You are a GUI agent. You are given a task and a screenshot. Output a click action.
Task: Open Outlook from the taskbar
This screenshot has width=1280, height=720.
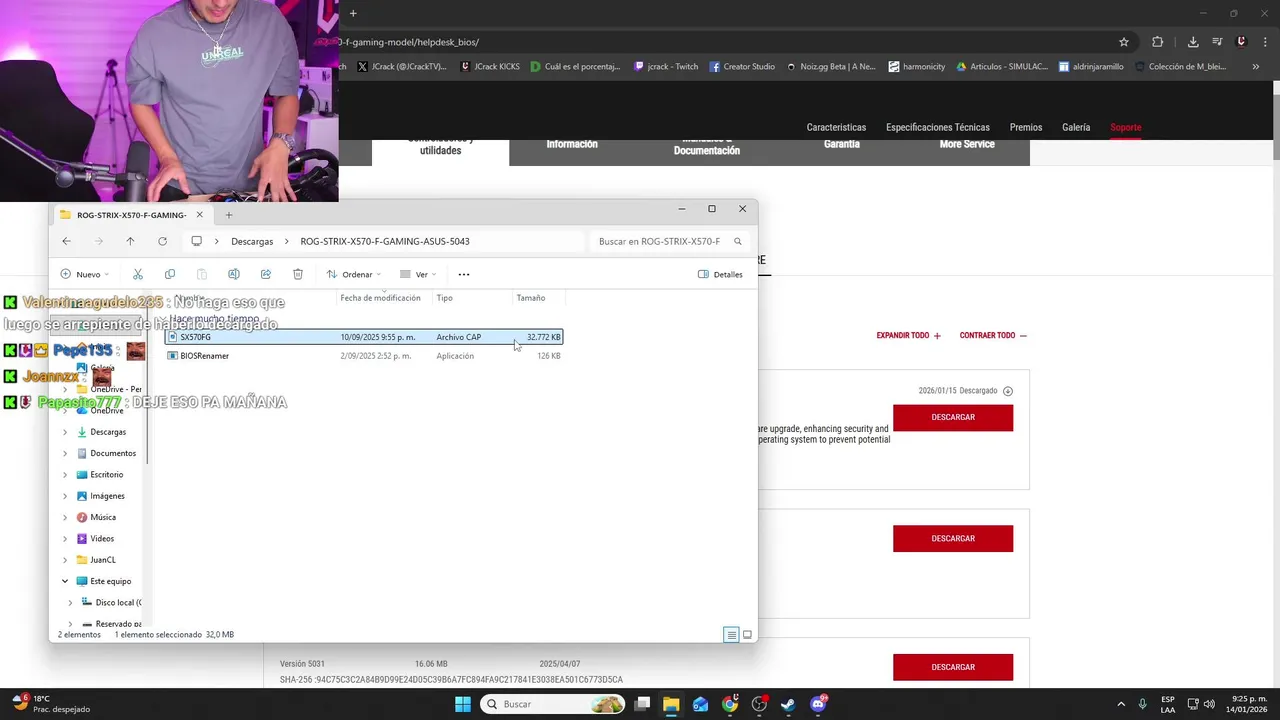700,704
